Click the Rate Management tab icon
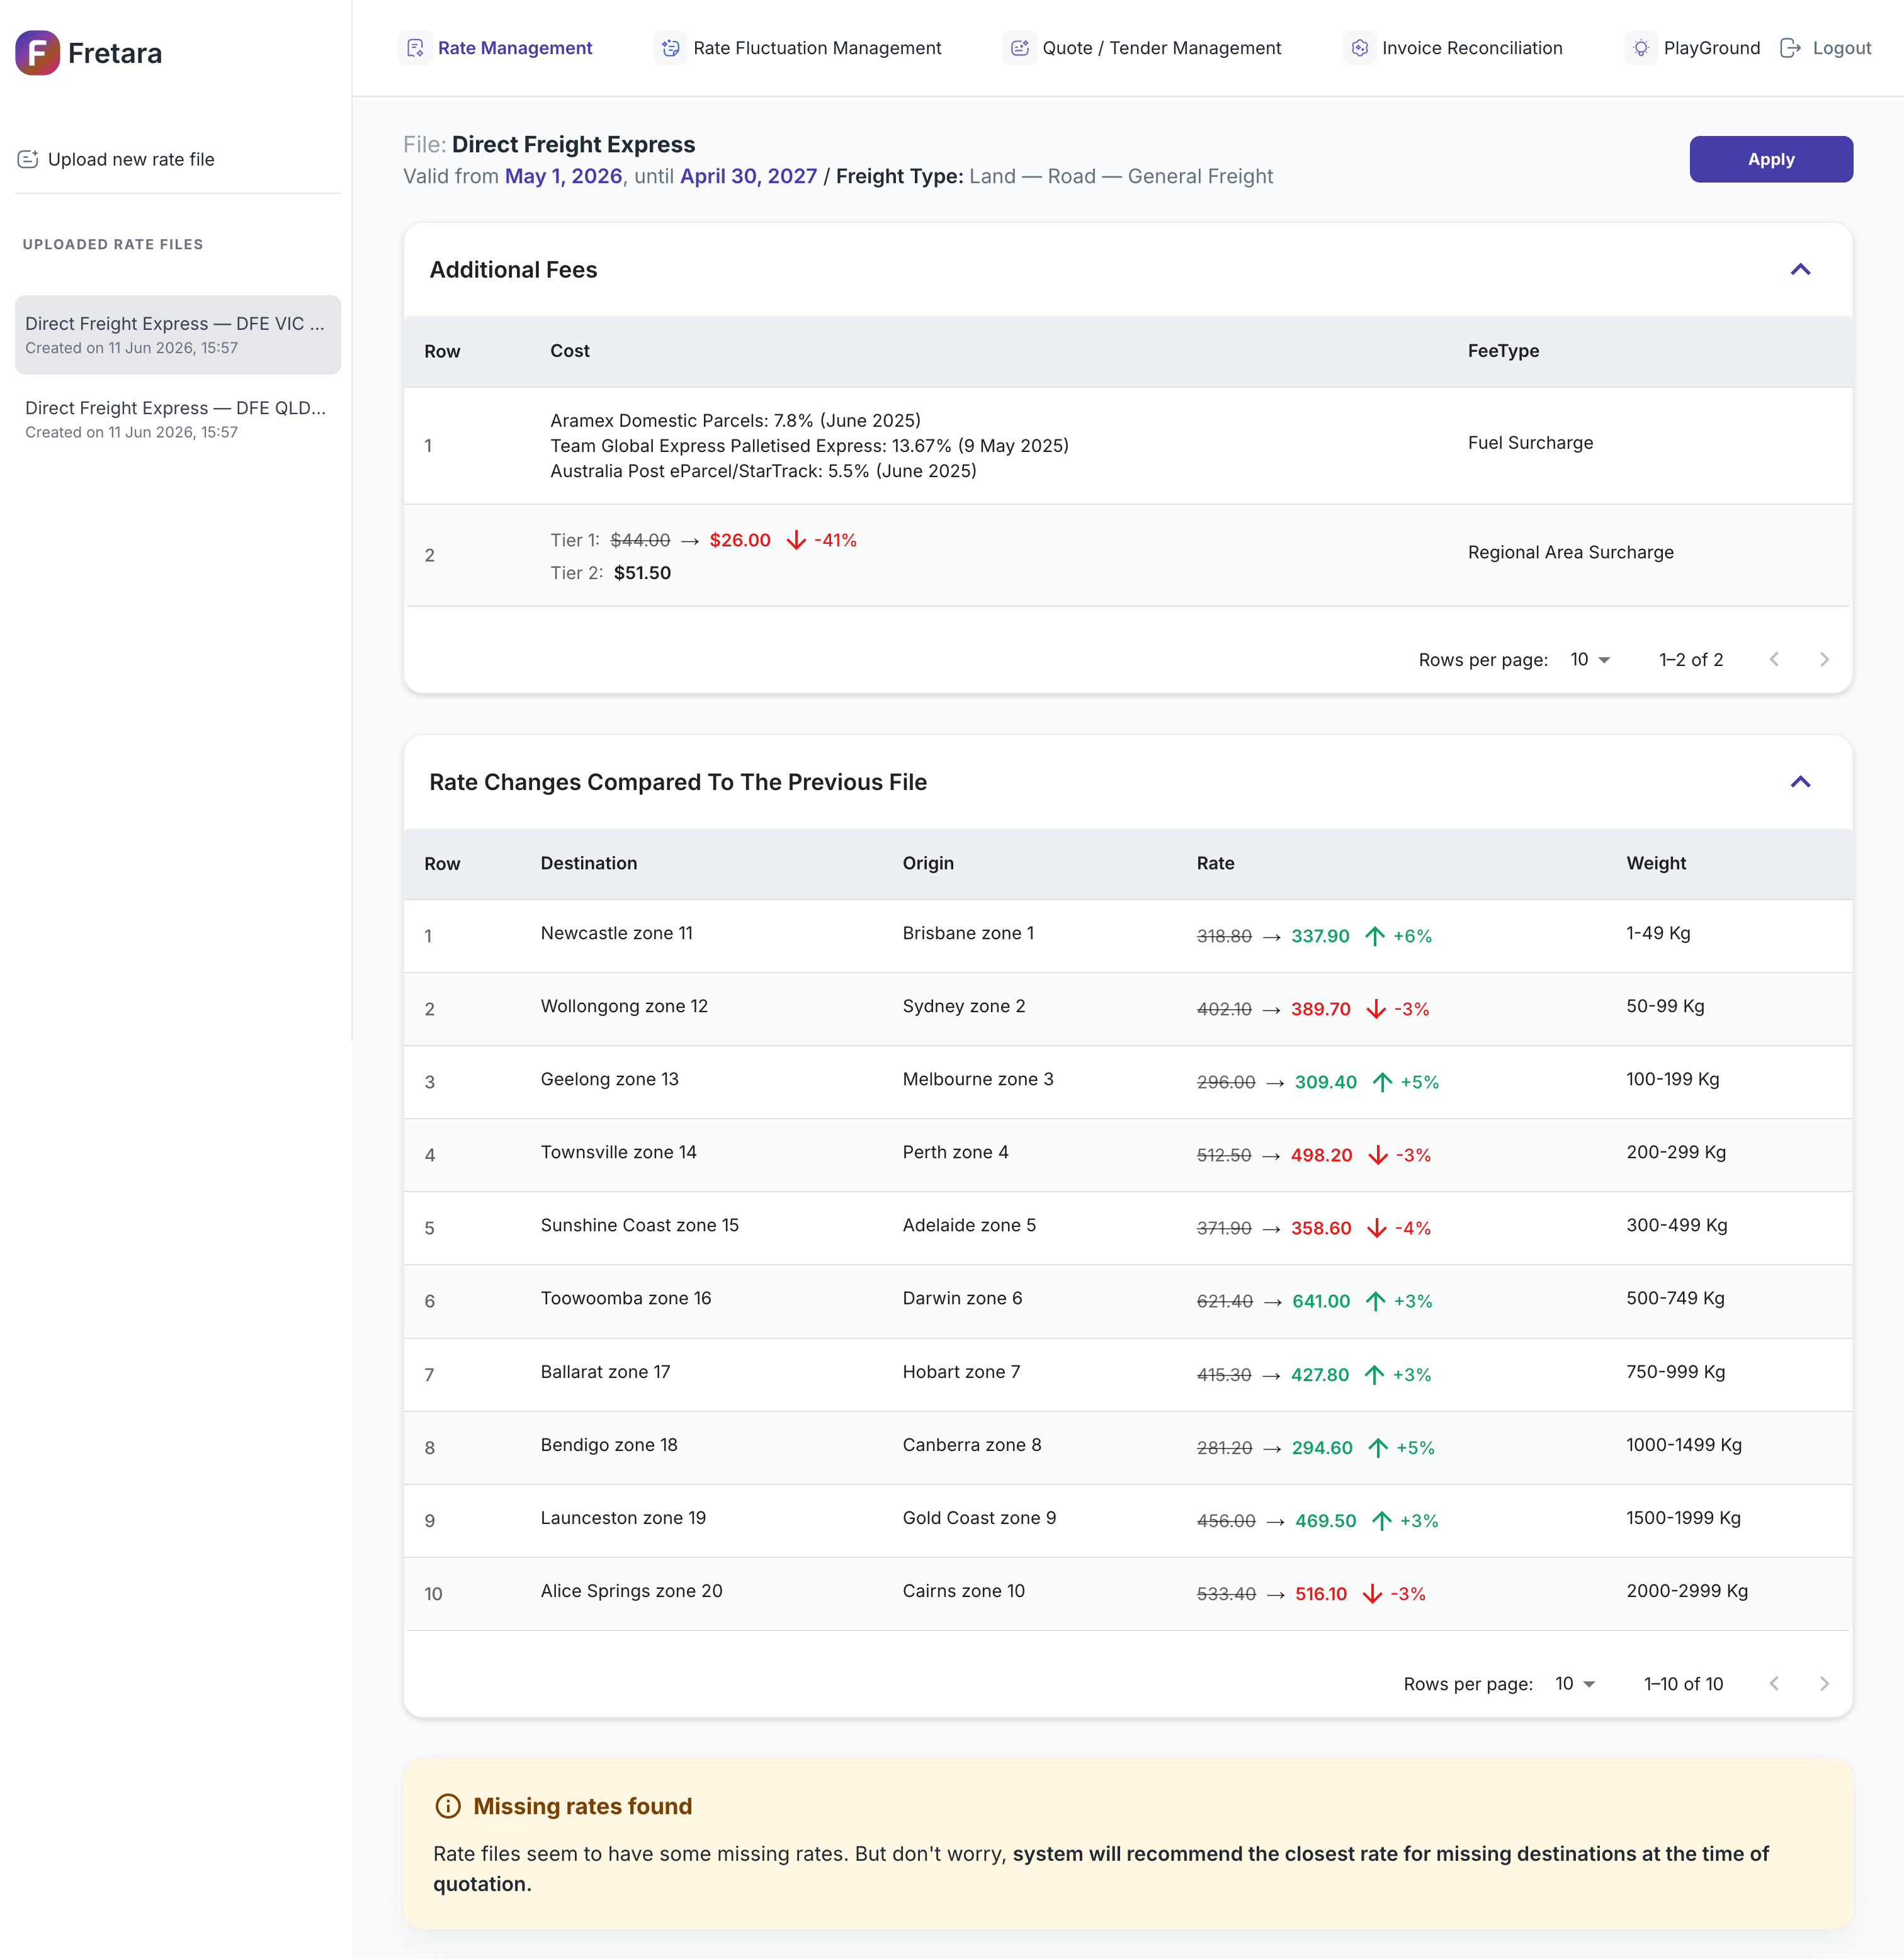This screenshot has width=1904, height=1959. tap(415, 48)
